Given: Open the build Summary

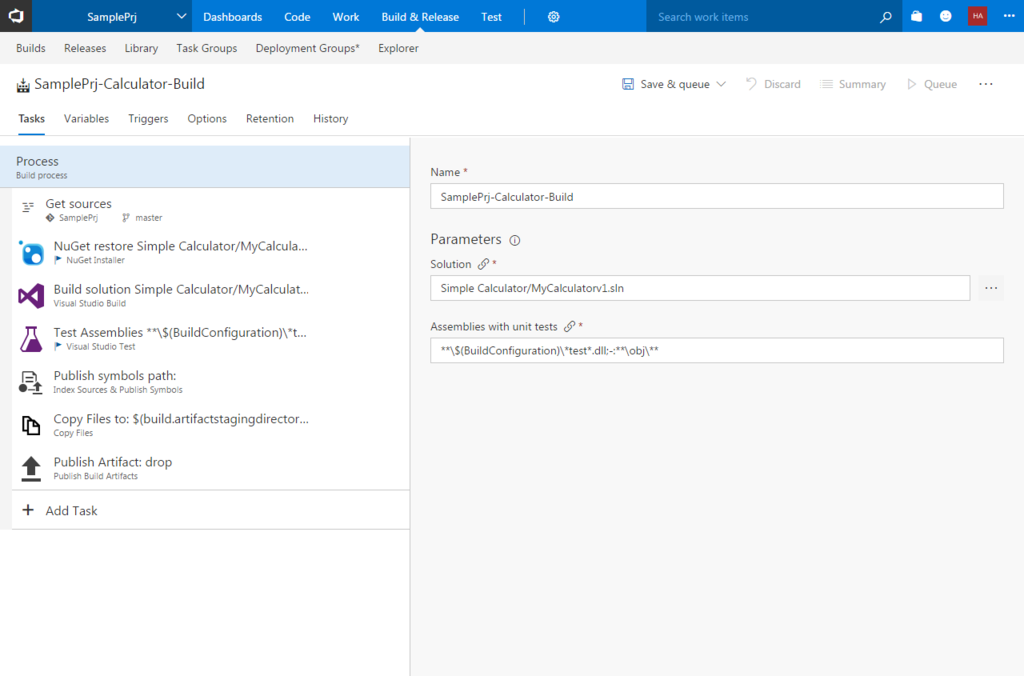Looking at the screenshot, I should [x=853, y=84].
